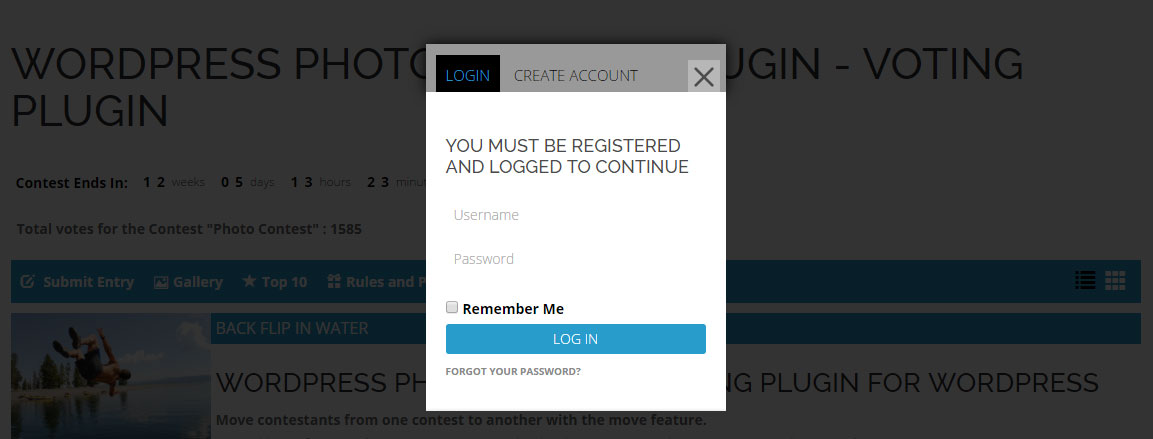Open the Submit Entry menu label
This screenshot has height=439, width=1153.
(88, 282)
